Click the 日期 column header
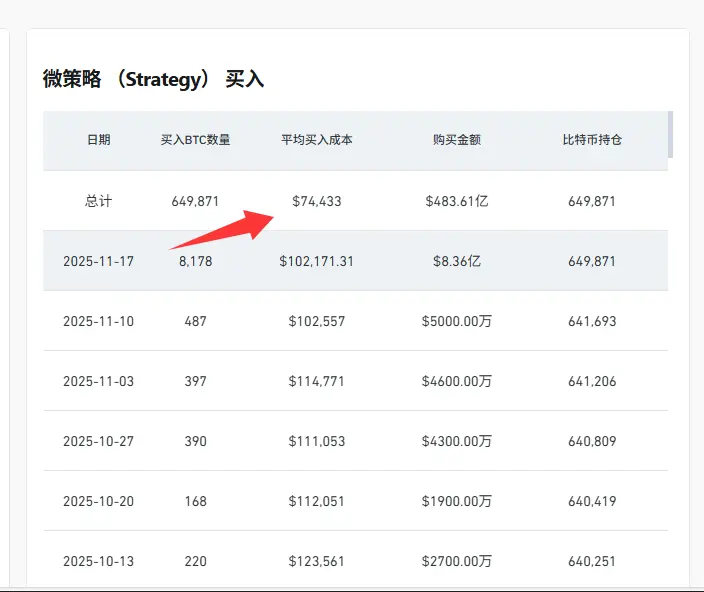This screenshot has height=592, width=704. point(98,140)
